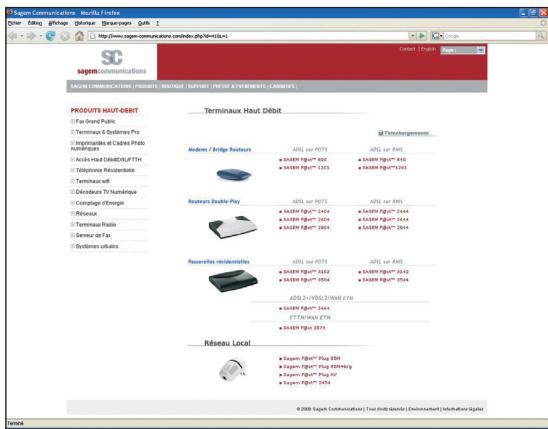
Task: Click the Firefox icon in title bar
Action: coord(10,13)
